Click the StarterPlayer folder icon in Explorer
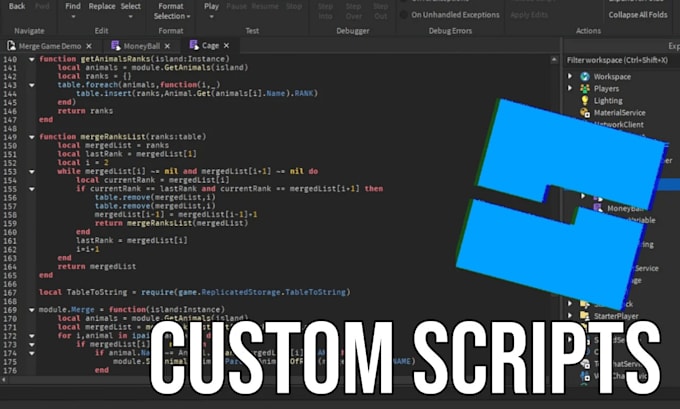Viewport: 680px width, 409px height. [585, 316]
